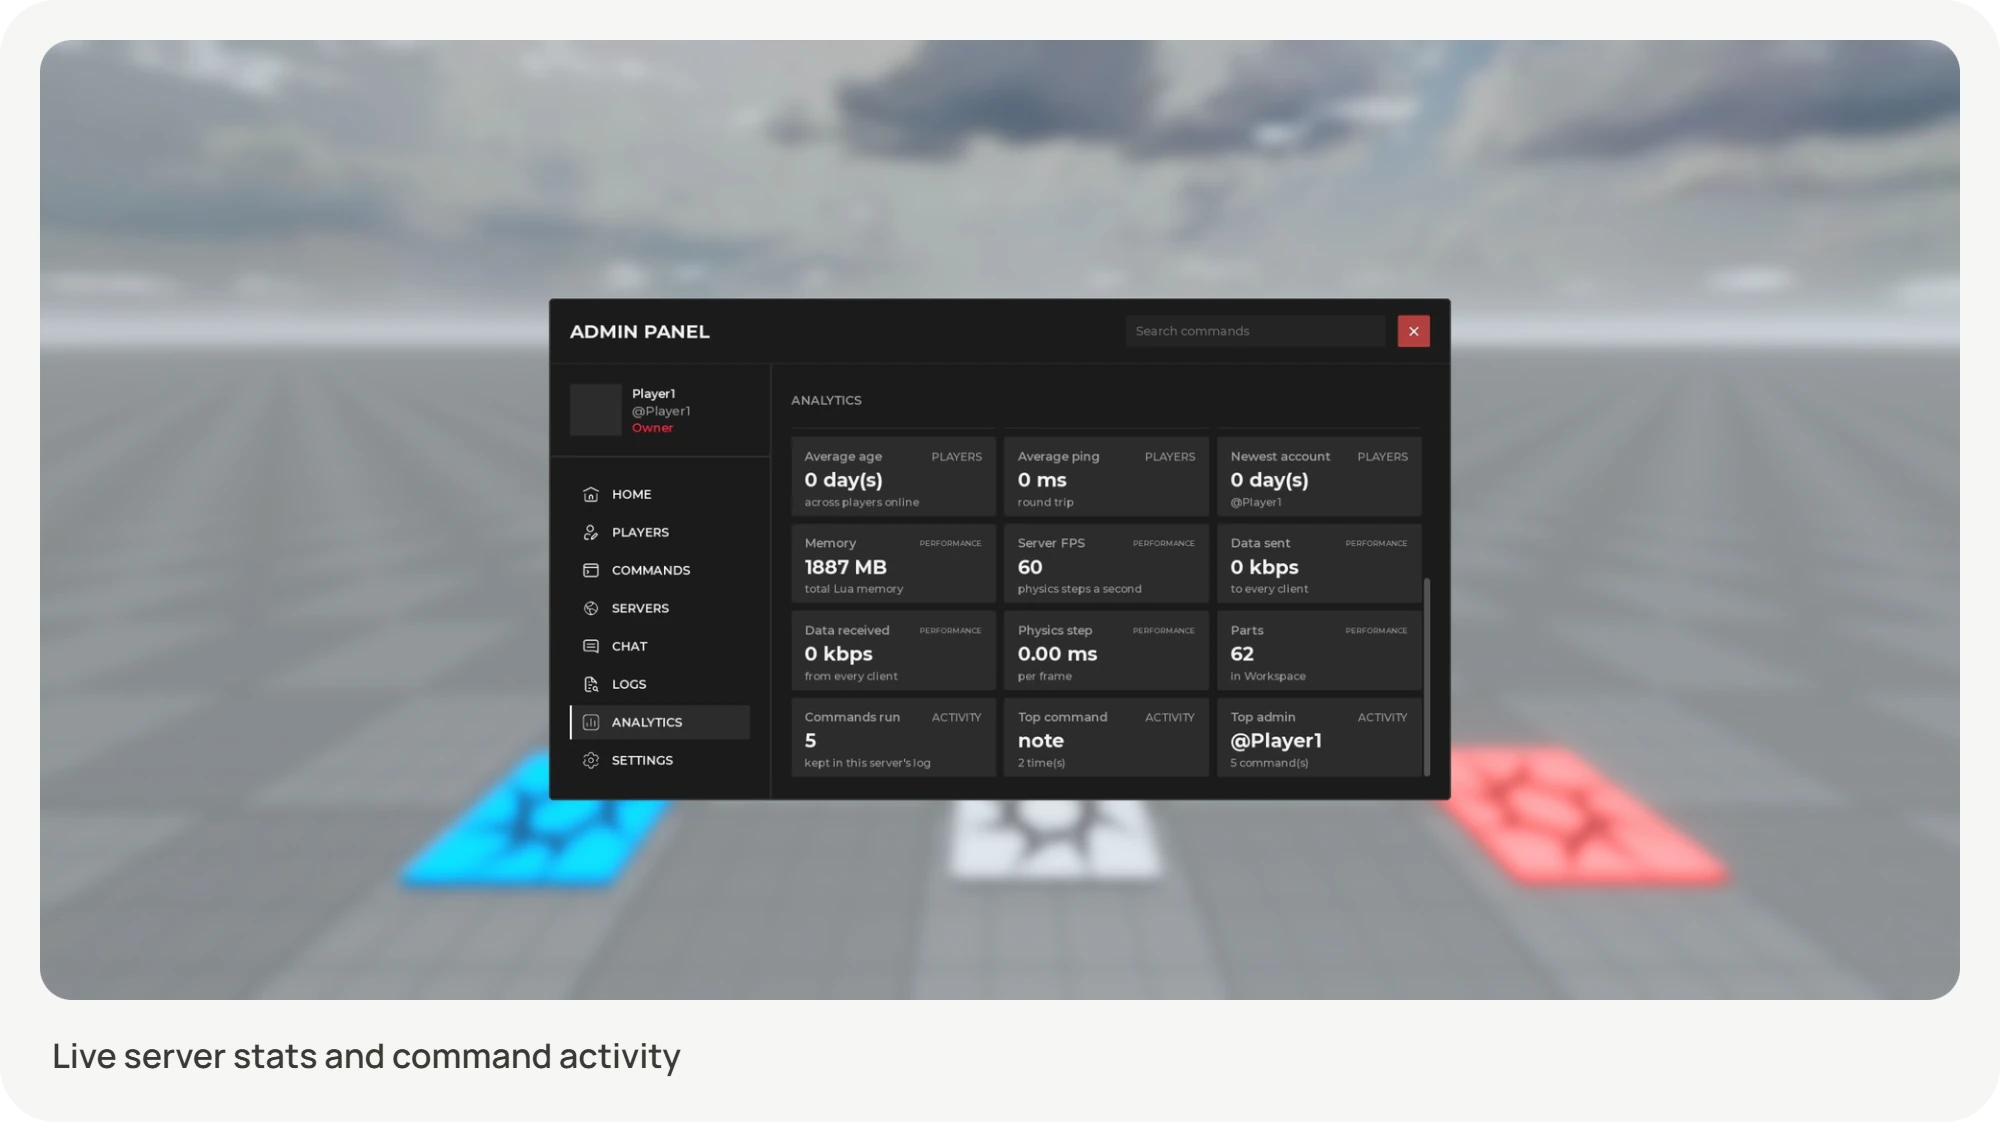Viewport: 2000px width, 1122px height.
Task: Click the '5 command(s)' subtext
Action: pyautogui.click(x=1269, y=763)
